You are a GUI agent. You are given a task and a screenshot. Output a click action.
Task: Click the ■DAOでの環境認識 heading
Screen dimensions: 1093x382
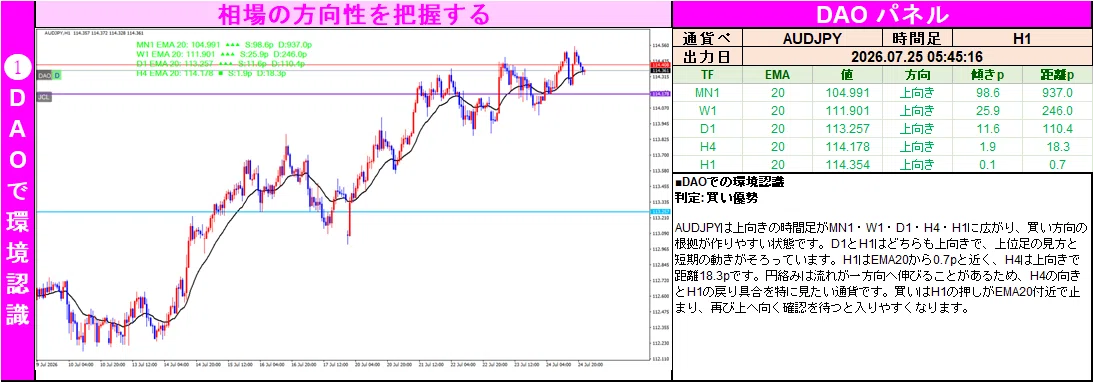(x=730, y=183)
